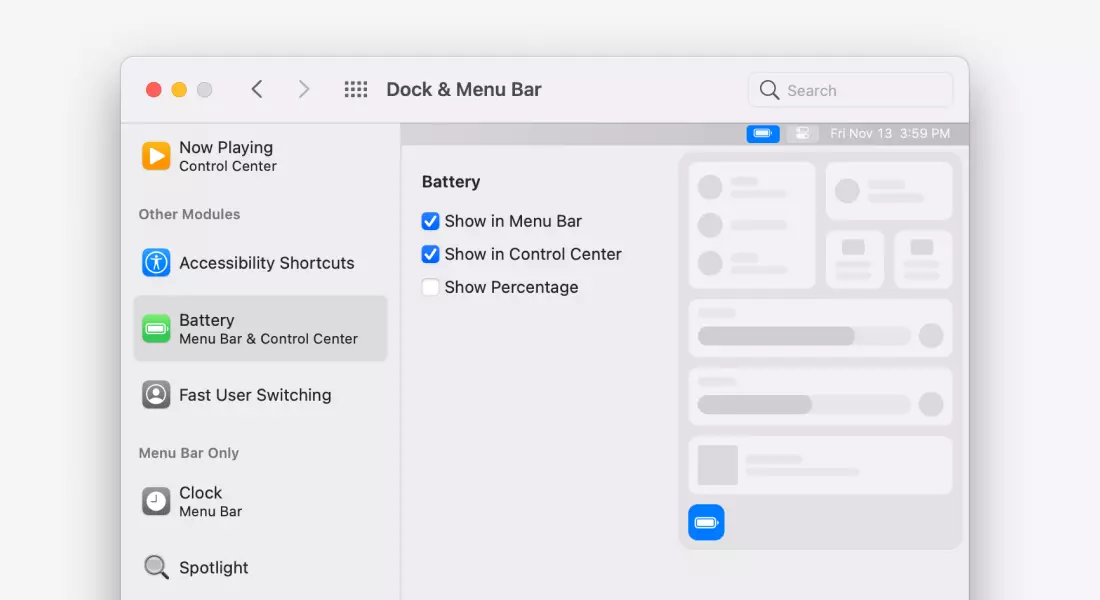This screenshot has height=600, width=1100.
Task: Click the Fast User Switching icon
Action: 156,394
